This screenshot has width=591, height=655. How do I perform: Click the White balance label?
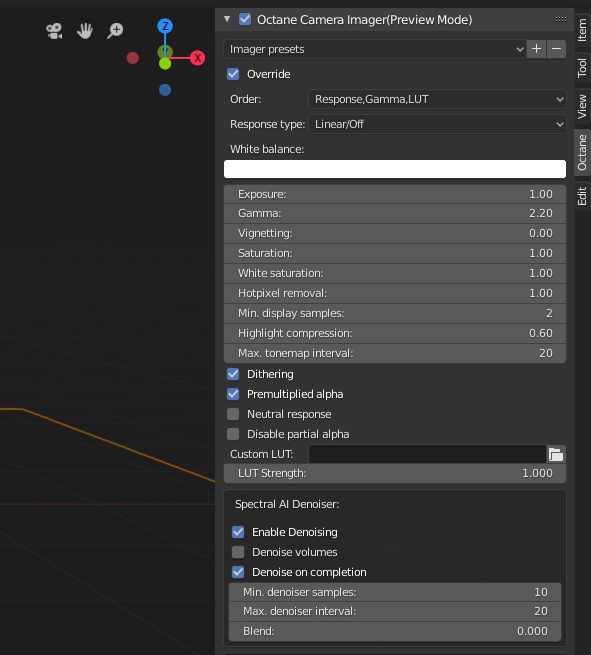(x=267, y=149)
